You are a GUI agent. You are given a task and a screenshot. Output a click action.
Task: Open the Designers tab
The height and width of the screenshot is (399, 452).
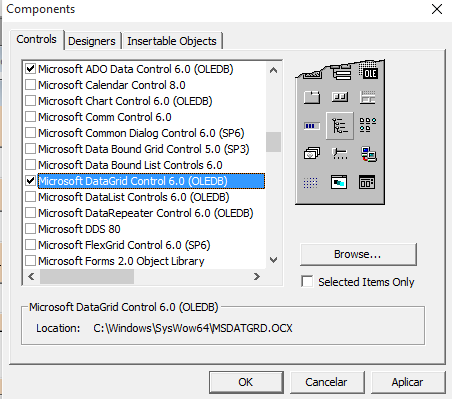tap(92, 41)
